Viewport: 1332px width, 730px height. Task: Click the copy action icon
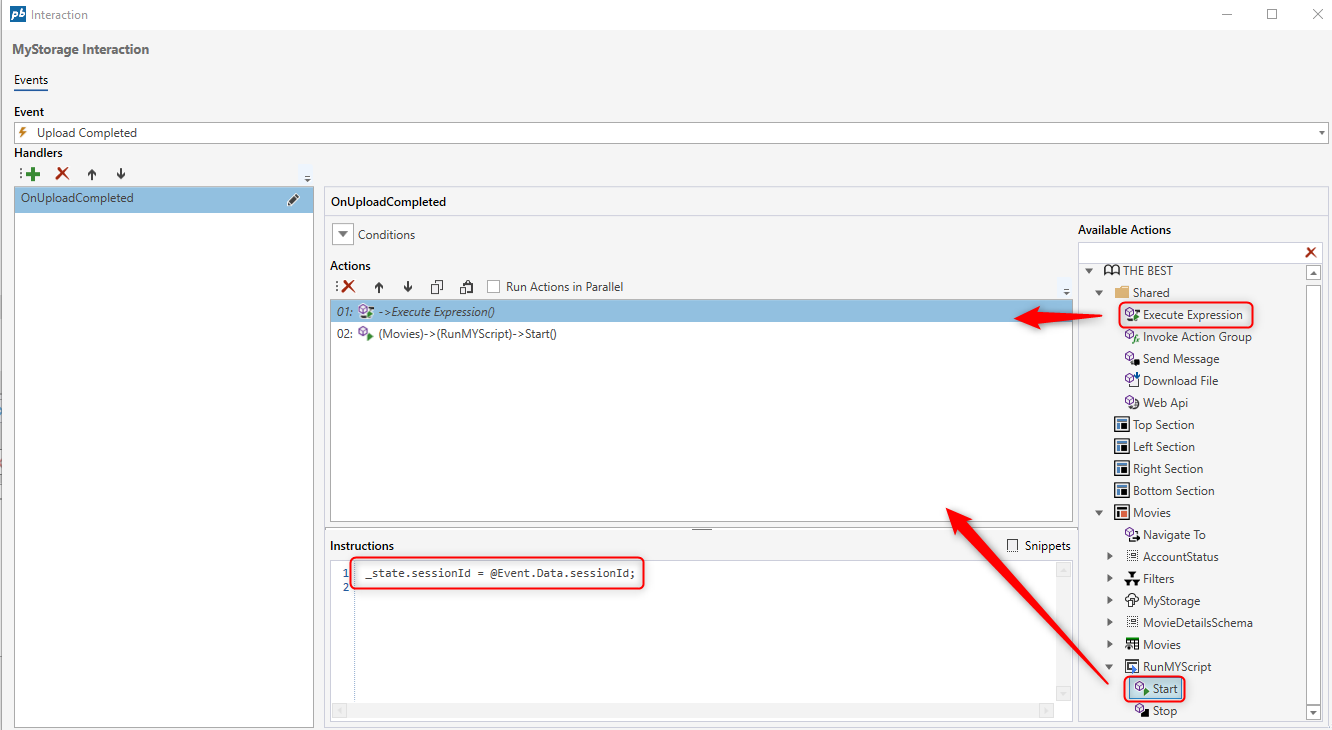(437, 287)
